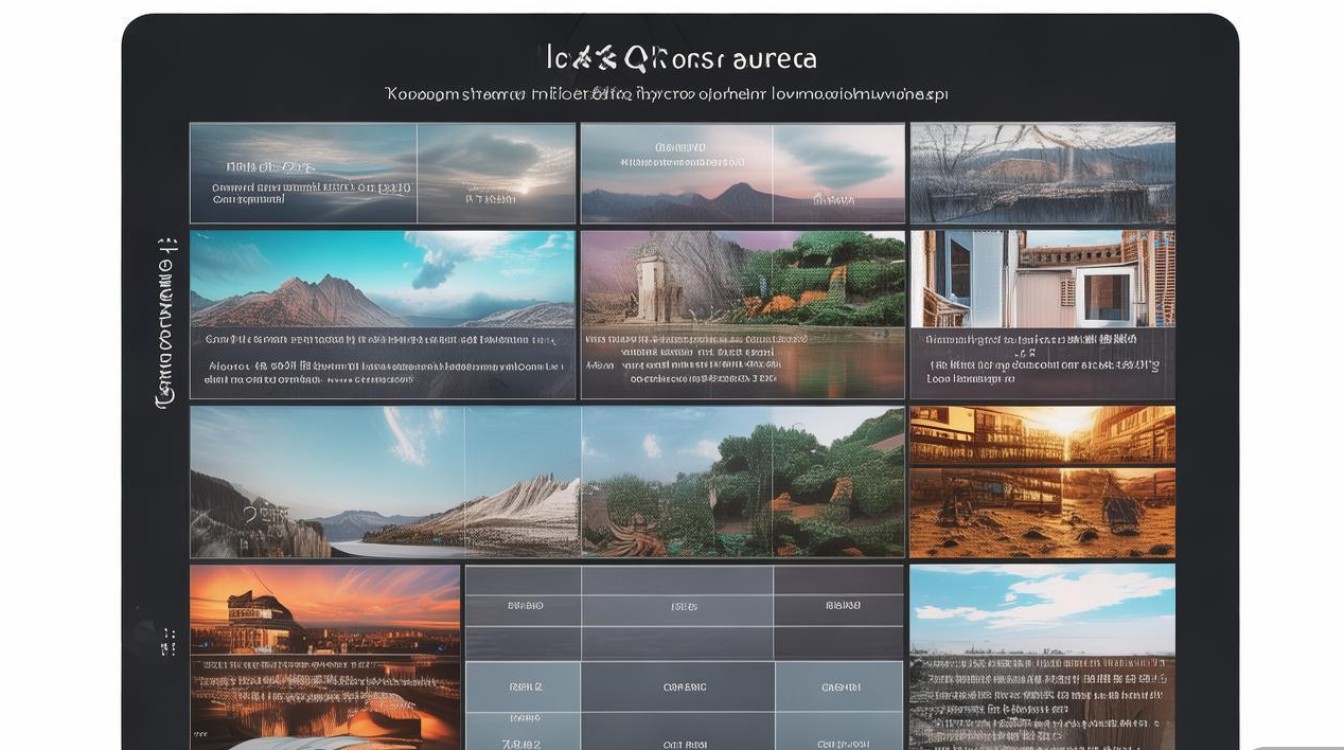The width and height of the screenshot is (1344, 750).
Task: Select the sepia muddy street thumbnail
Action: coord(1042,512)
